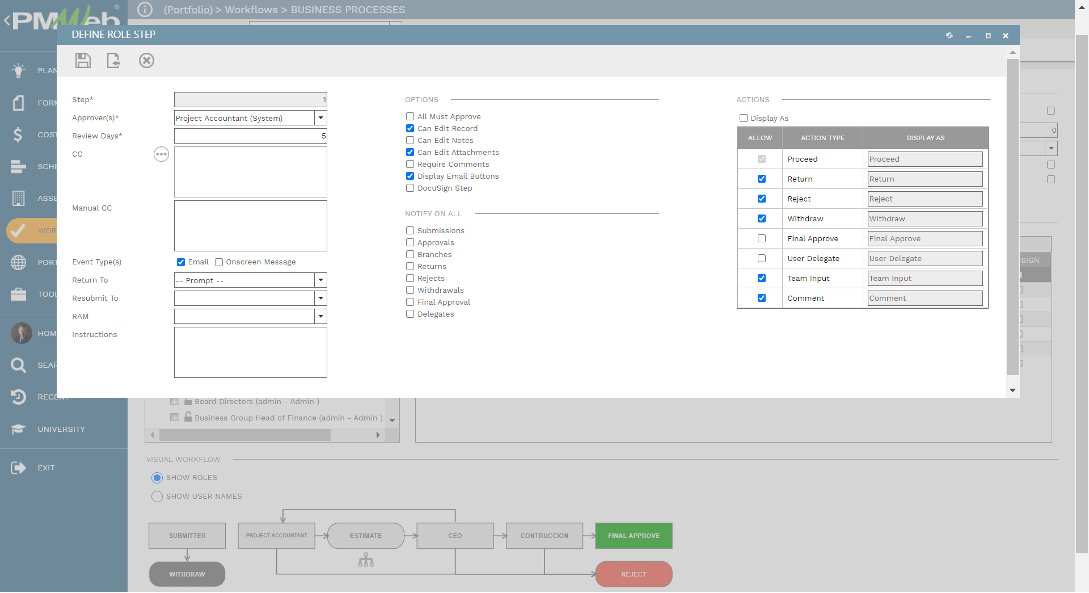Enable the All Must Approve option
The width and height of the screenshot is (1089, 593).
coord(410,117)
